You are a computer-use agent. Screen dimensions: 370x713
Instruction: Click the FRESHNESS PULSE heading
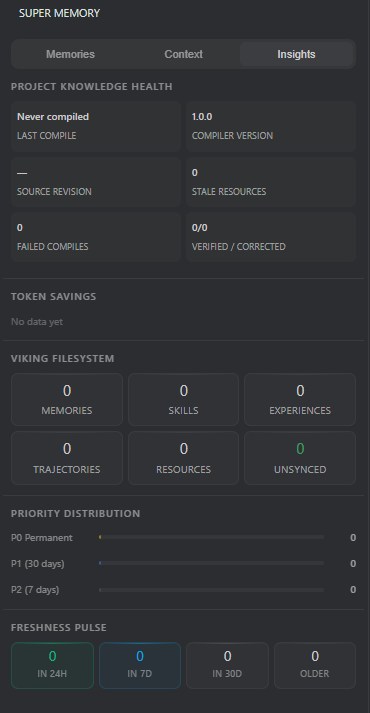[x=59, y=628]
